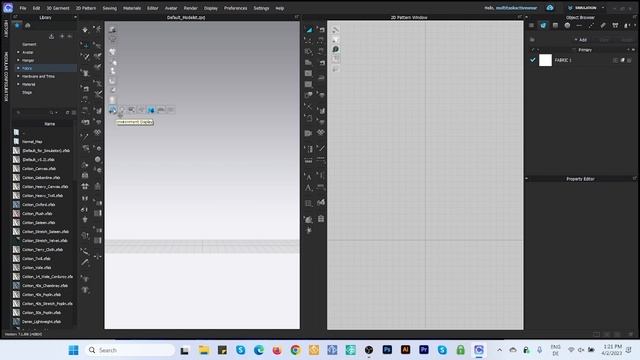The height and width of the screenshot is (360, 640).
Task: Select Cotton_Voile.zfab in the fabric list
Action: pos(36,267)
